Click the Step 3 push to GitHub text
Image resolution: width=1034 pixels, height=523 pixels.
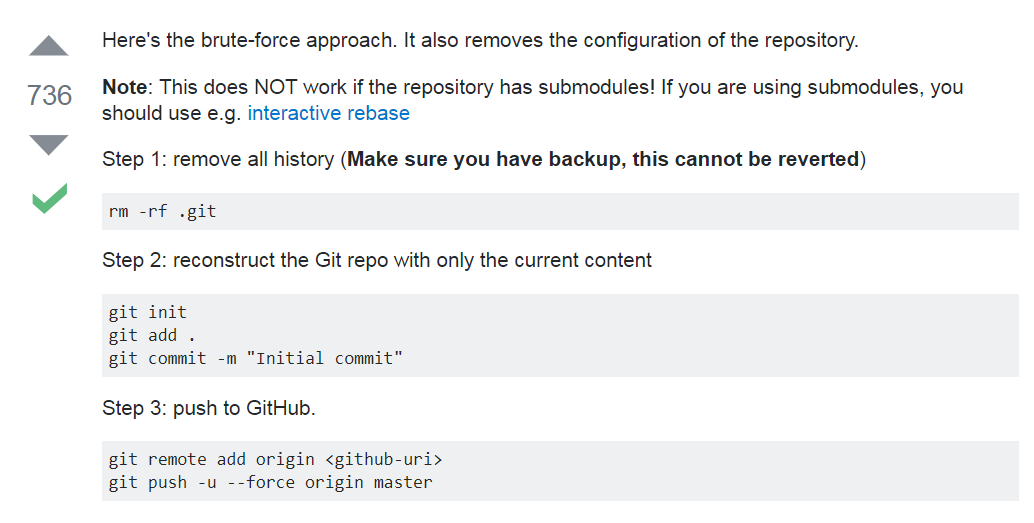pos(209,408)
